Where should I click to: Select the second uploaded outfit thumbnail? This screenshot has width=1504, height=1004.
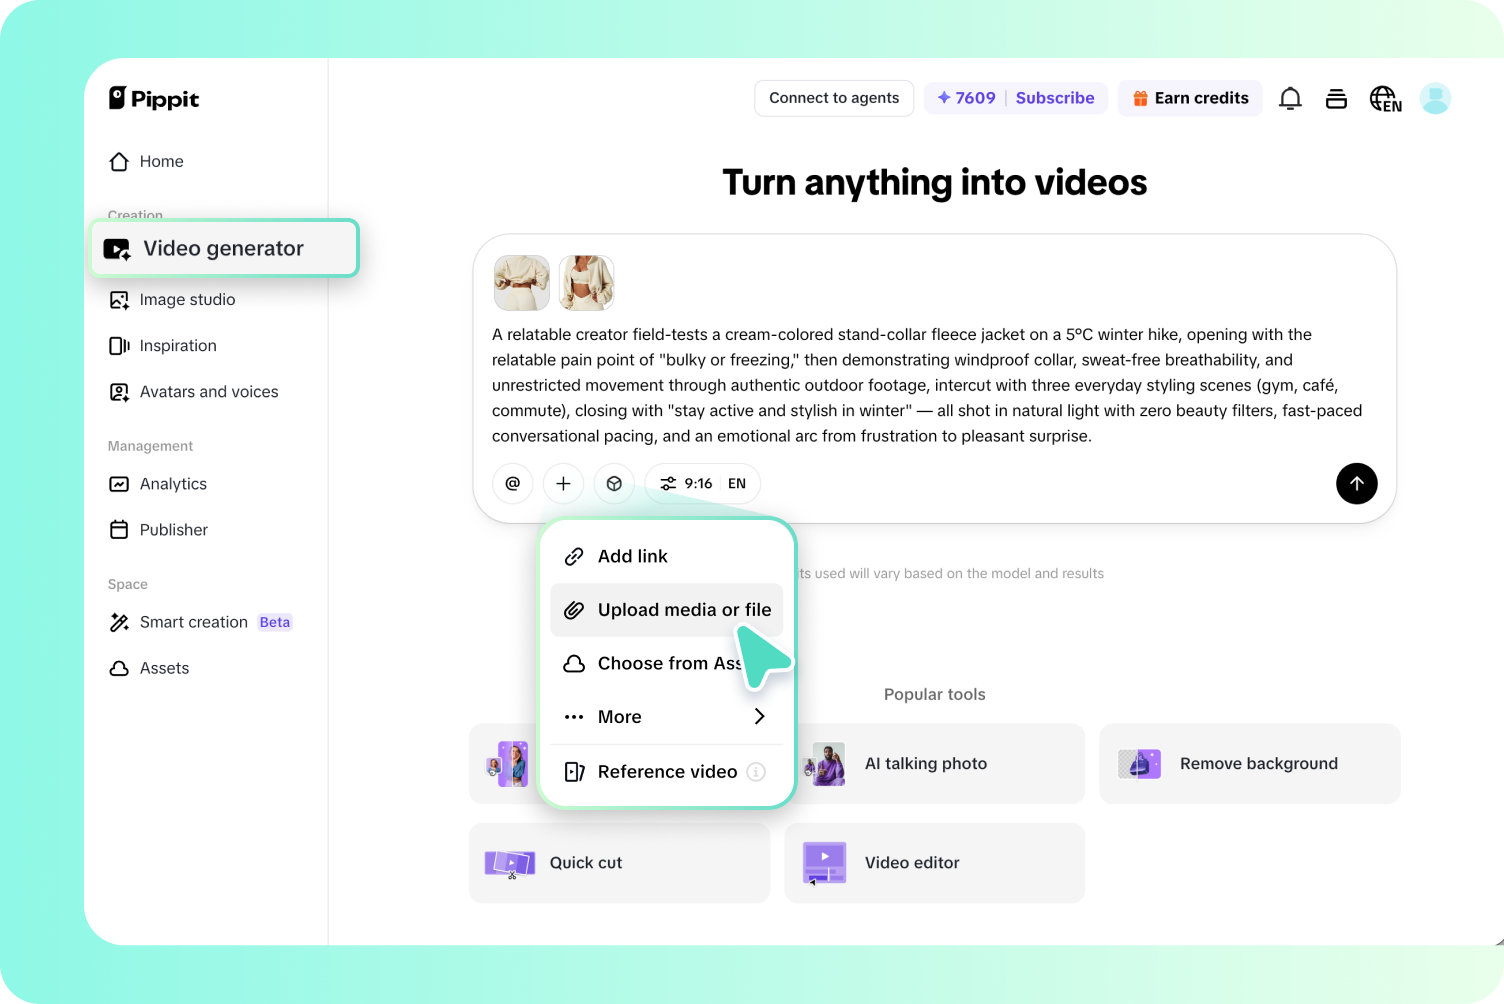pyautogui.click(x=586, y=282)
